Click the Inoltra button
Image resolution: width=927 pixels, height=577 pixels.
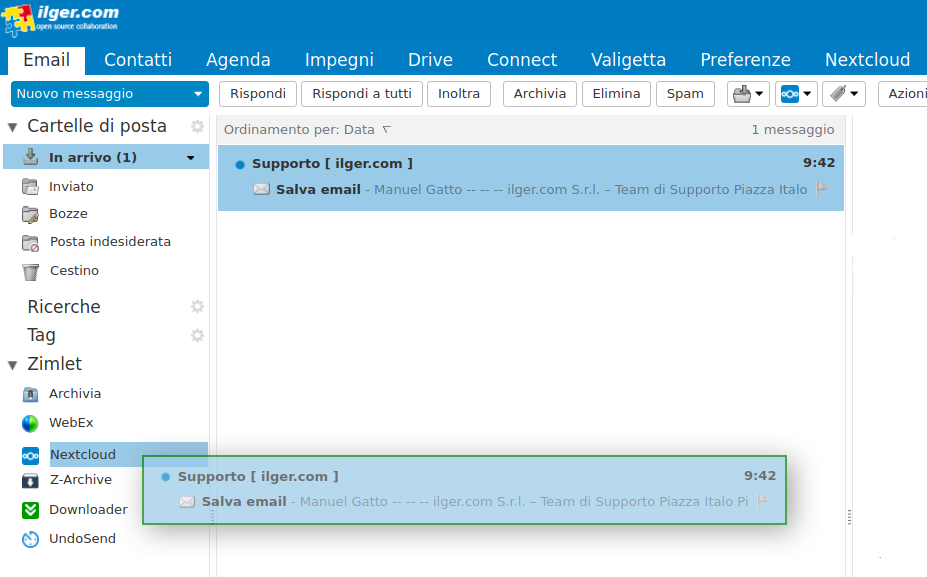point(459,94)
